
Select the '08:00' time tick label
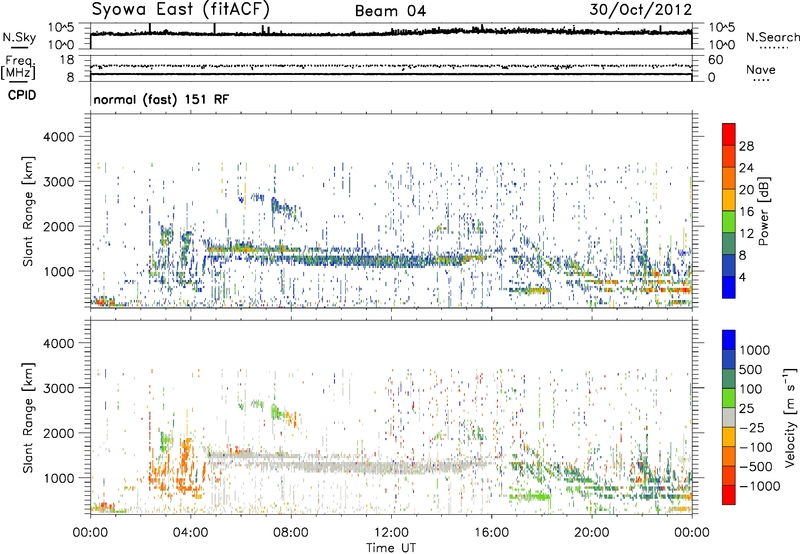pos(290,533)
